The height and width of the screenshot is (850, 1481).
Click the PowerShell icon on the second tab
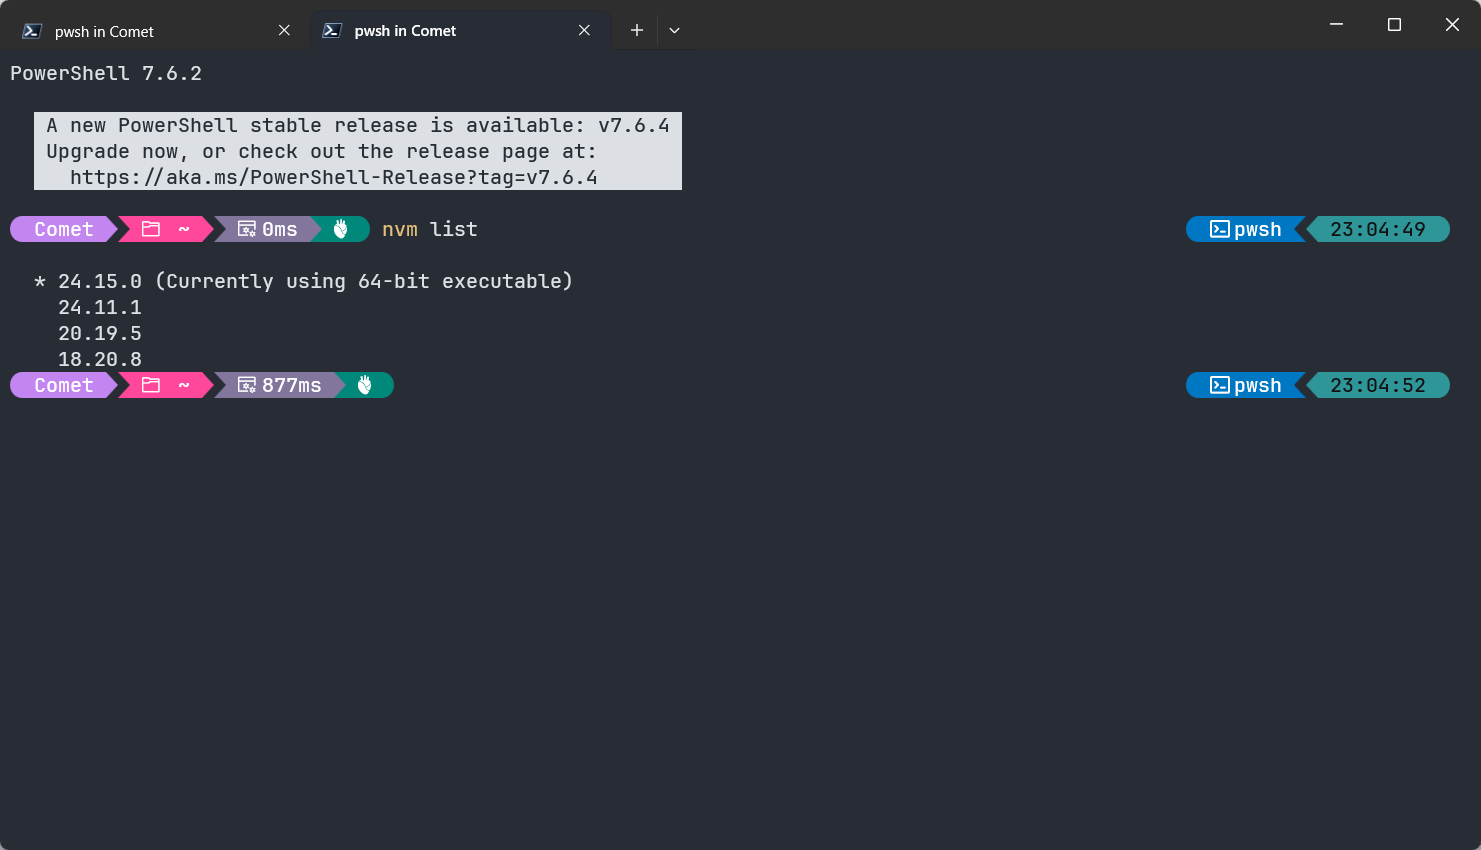click(x=332, y=31)
